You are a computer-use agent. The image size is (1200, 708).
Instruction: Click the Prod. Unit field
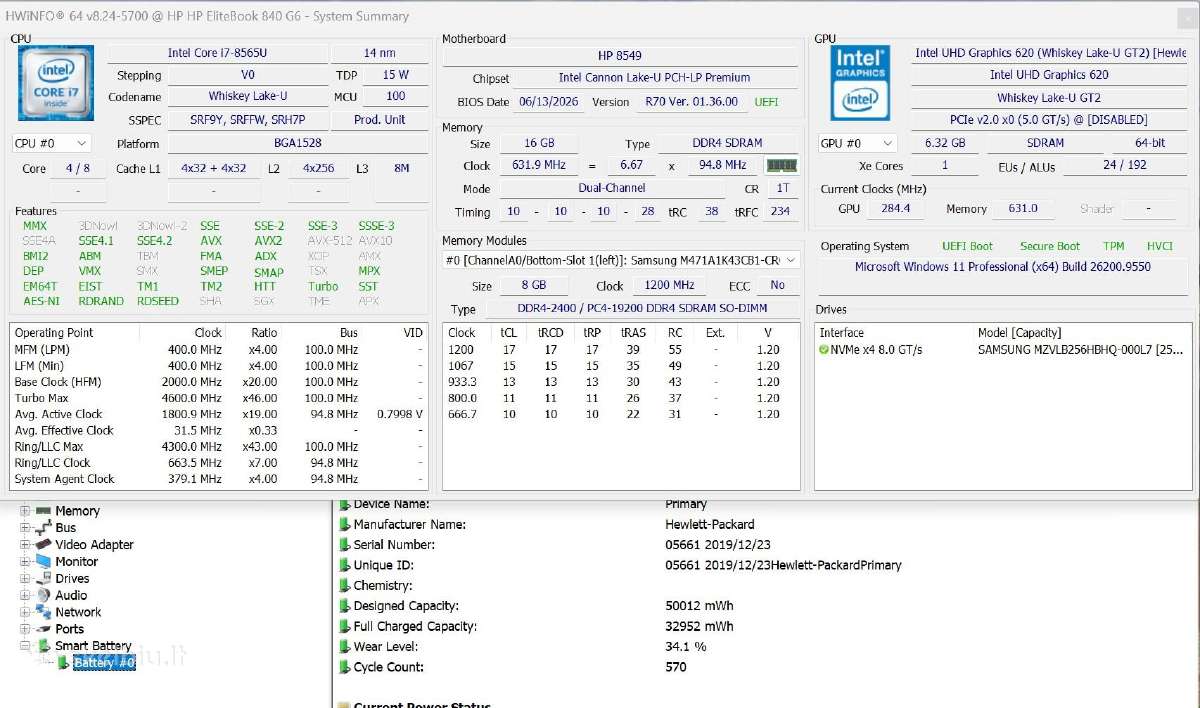(x=380, y=119)
